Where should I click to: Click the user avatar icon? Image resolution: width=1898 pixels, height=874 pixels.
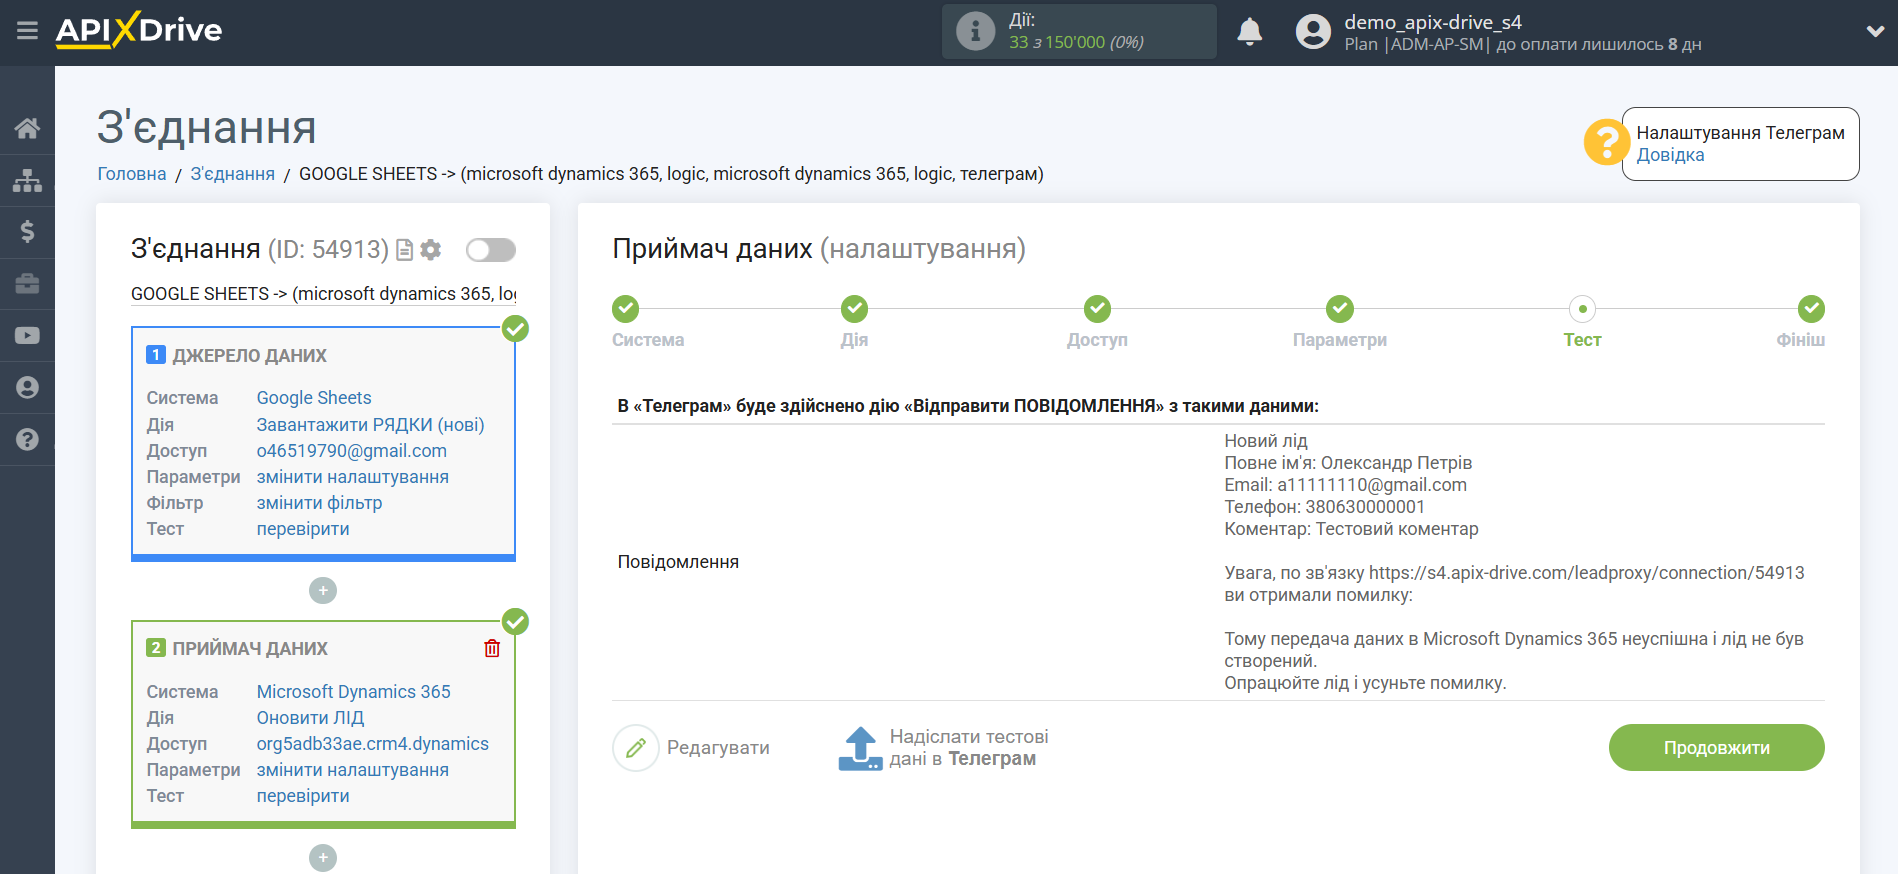[x=1313, y=32]
